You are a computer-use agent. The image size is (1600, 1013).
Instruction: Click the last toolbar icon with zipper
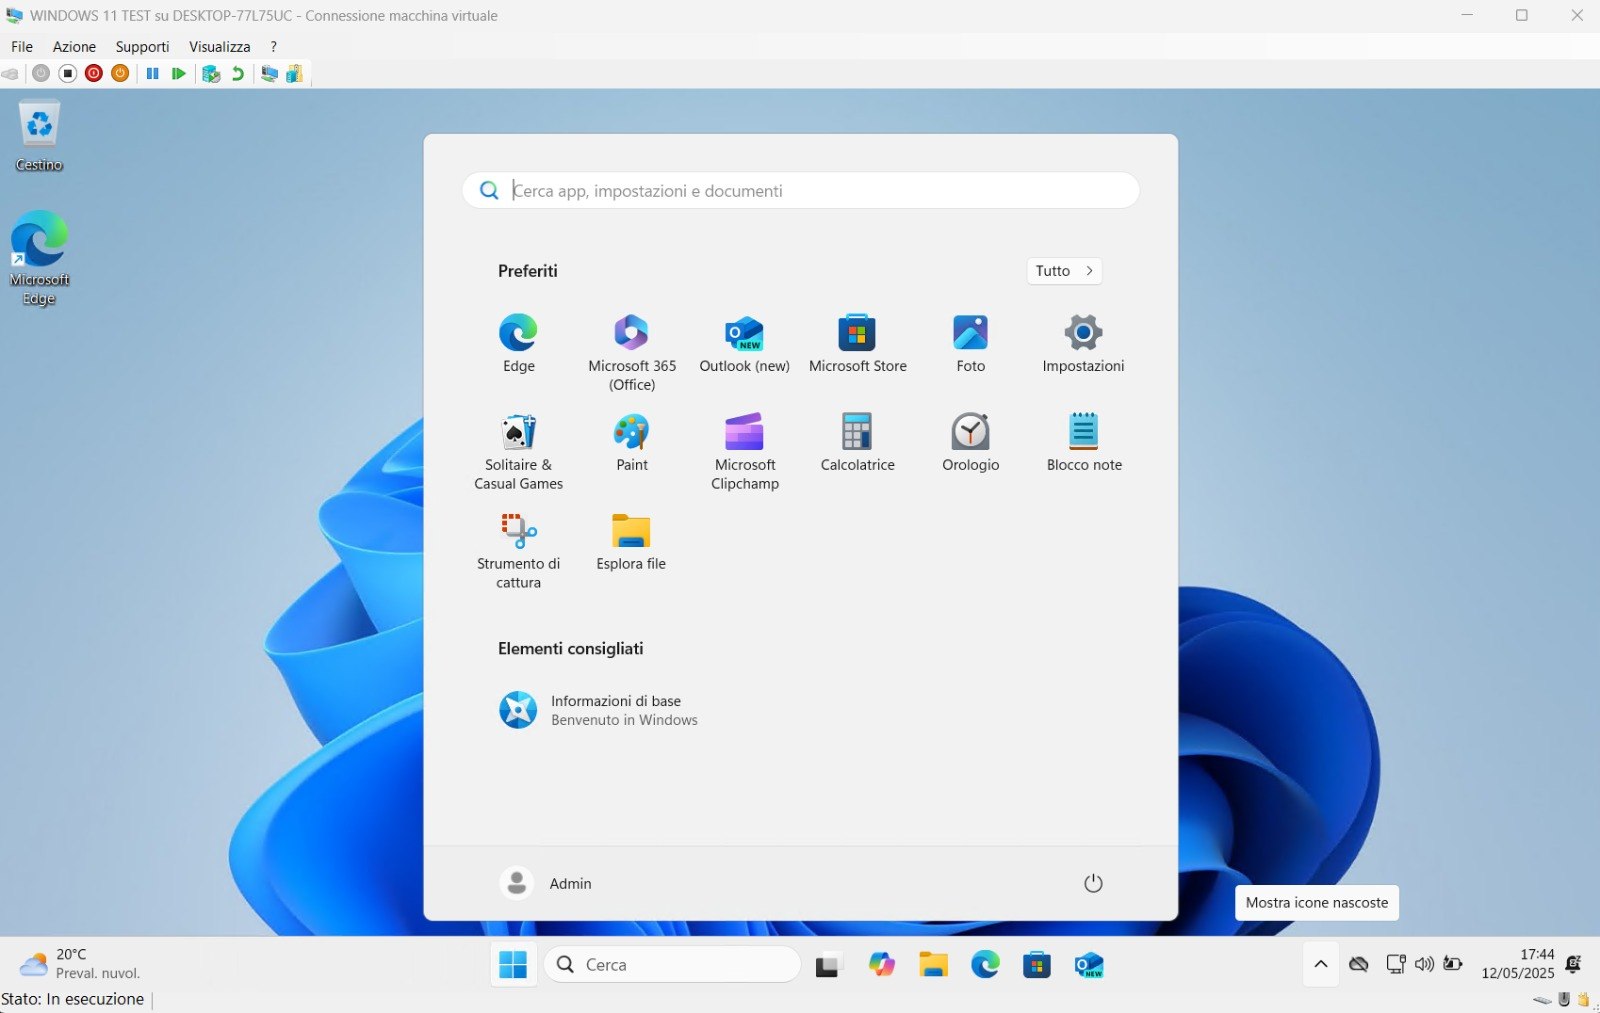tap(294, 73)
